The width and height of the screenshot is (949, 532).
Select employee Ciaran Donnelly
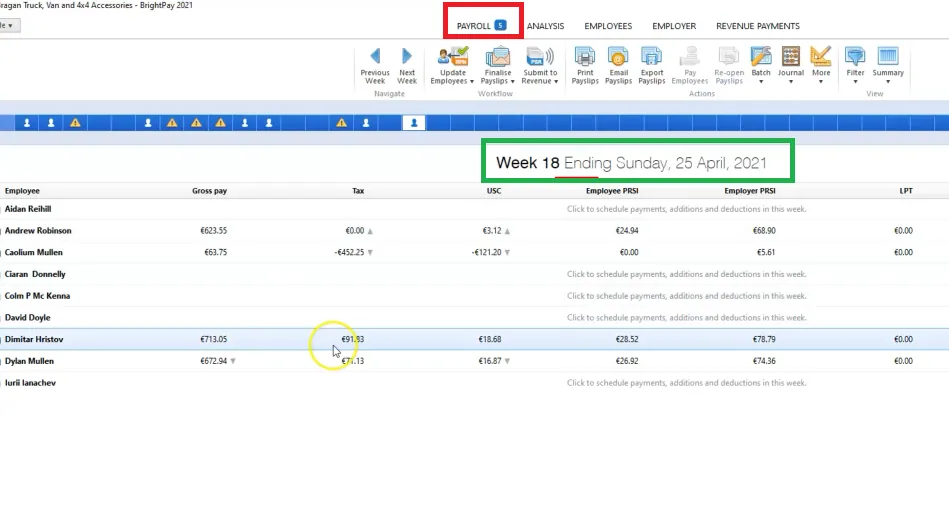point(35,274)
